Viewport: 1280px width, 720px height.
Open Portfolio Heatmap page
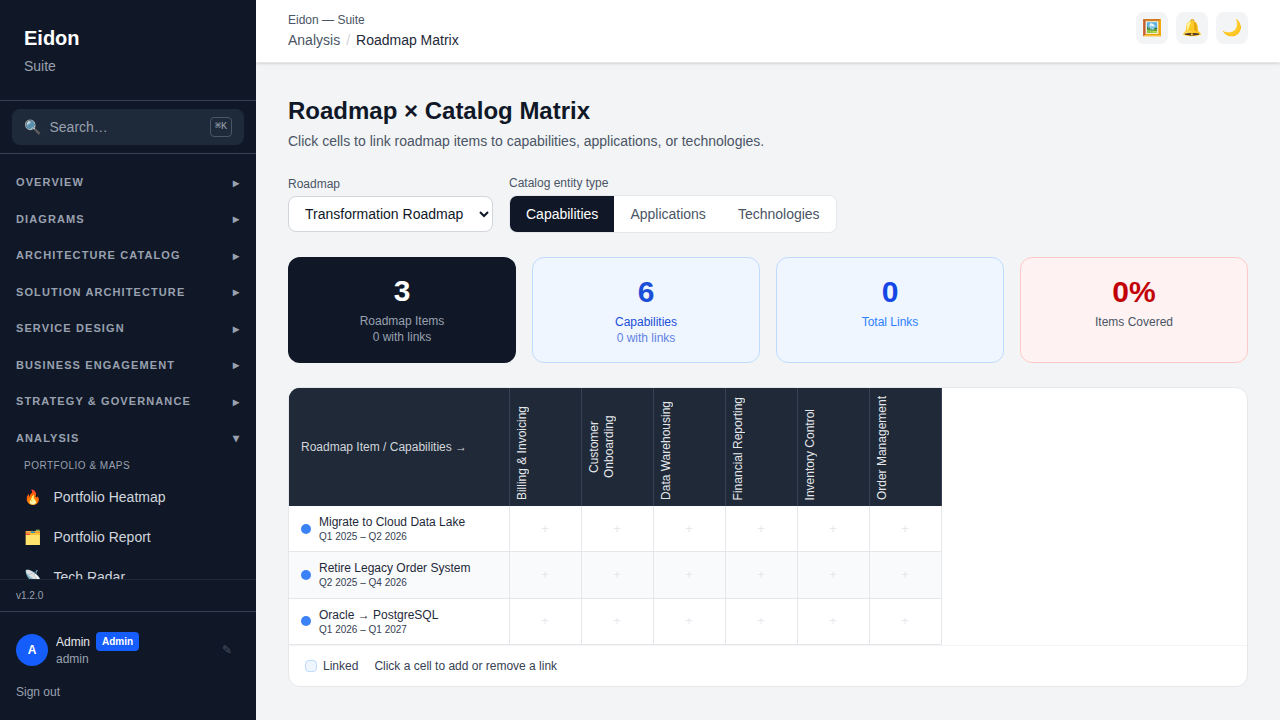click(x=128, y=497)
